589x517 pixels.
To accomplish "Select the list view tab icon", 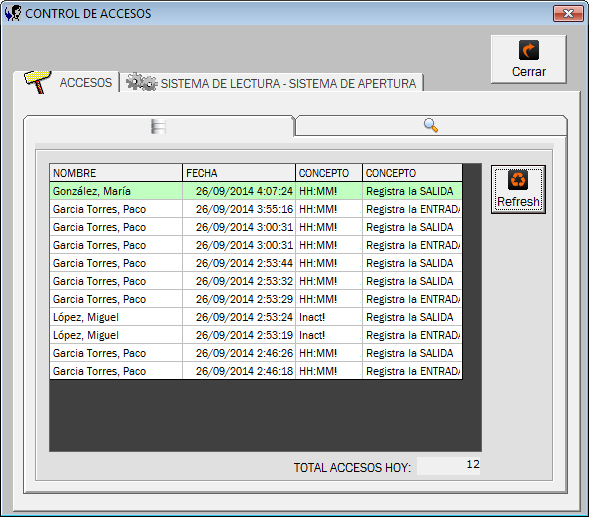I will pyautogui.click(x=158, y=126).
